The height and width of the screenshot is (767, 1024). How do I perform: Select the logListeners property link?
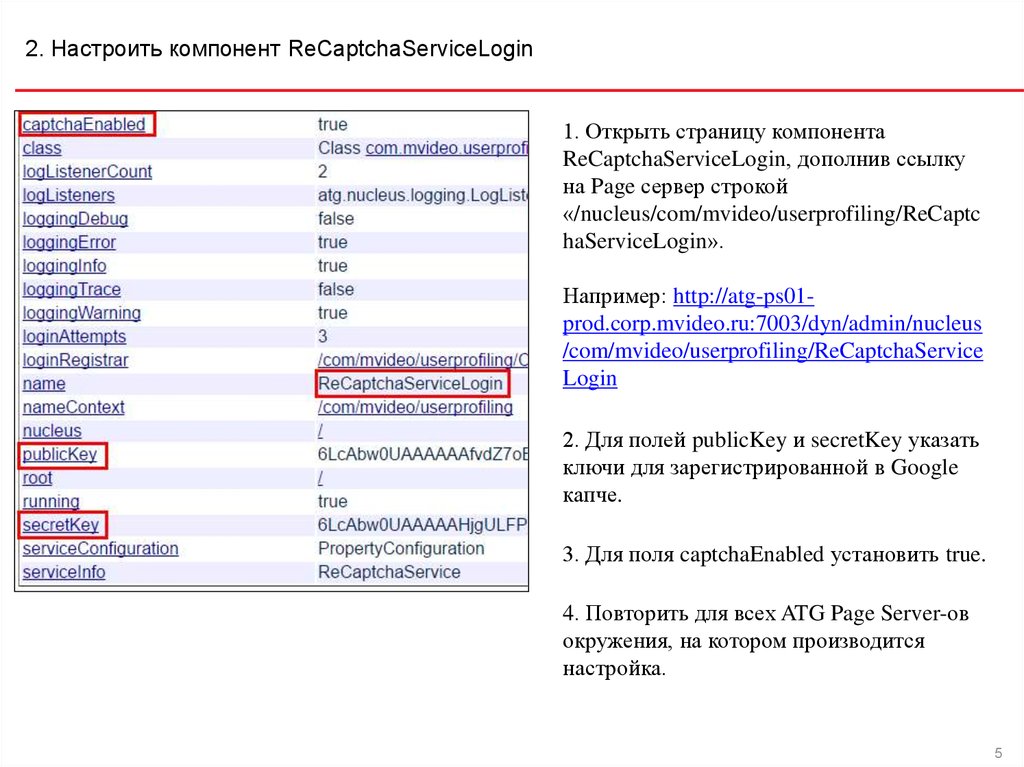point(68,195)
